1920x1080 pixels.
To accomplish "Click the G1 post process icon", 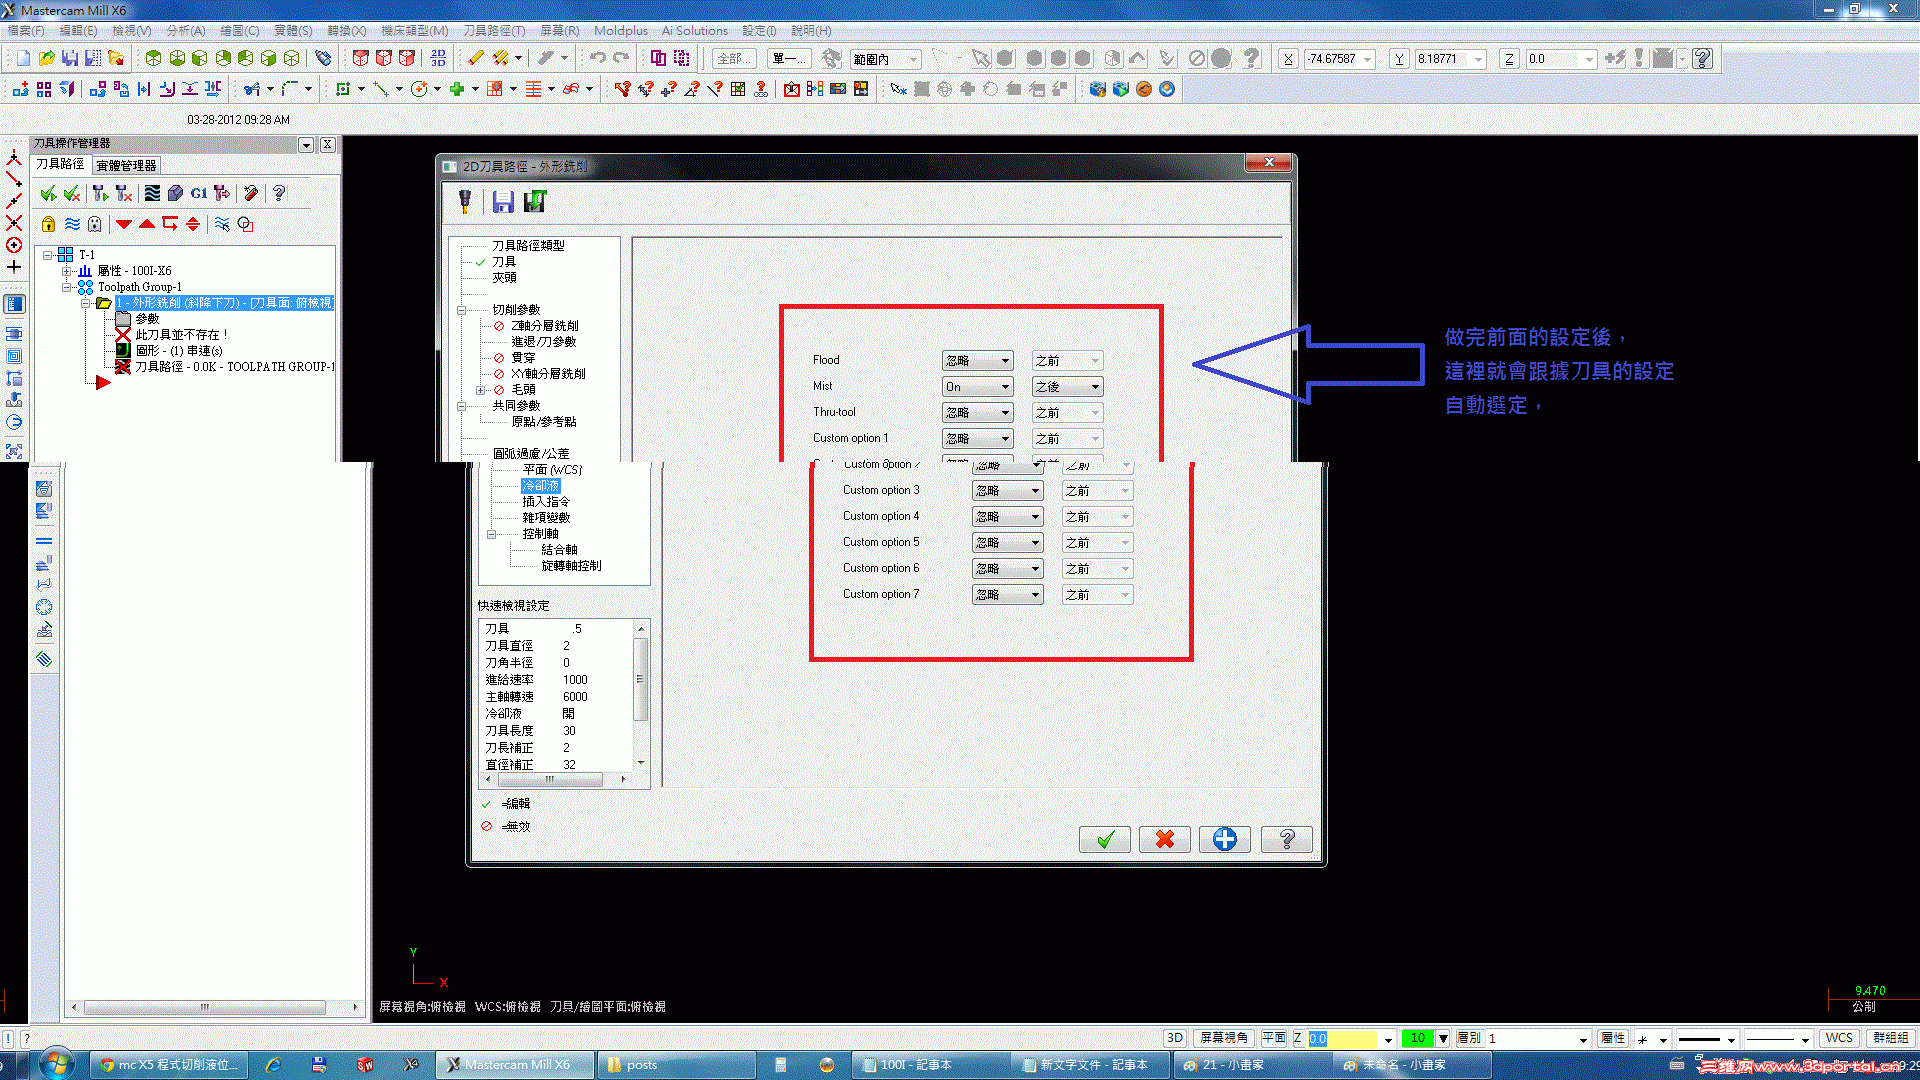I will [x=199, y=193].
